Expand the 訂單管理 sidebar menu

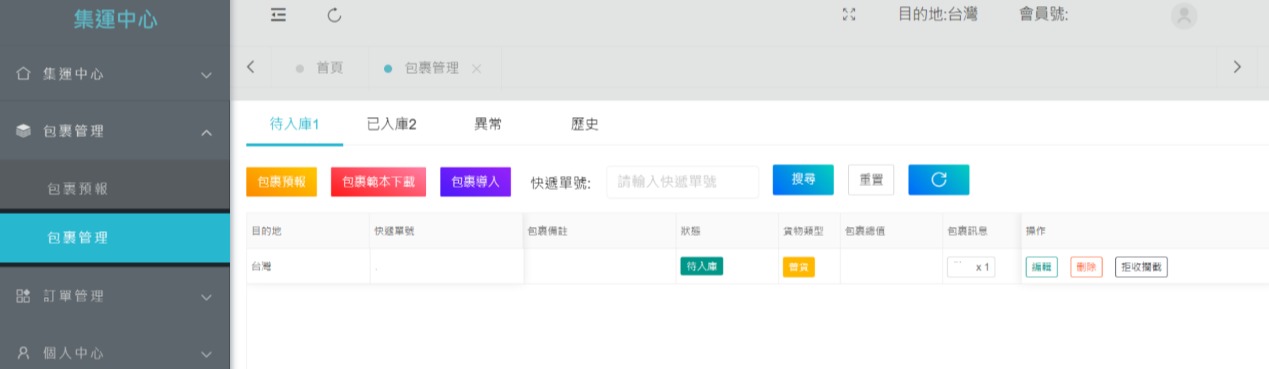115,296
